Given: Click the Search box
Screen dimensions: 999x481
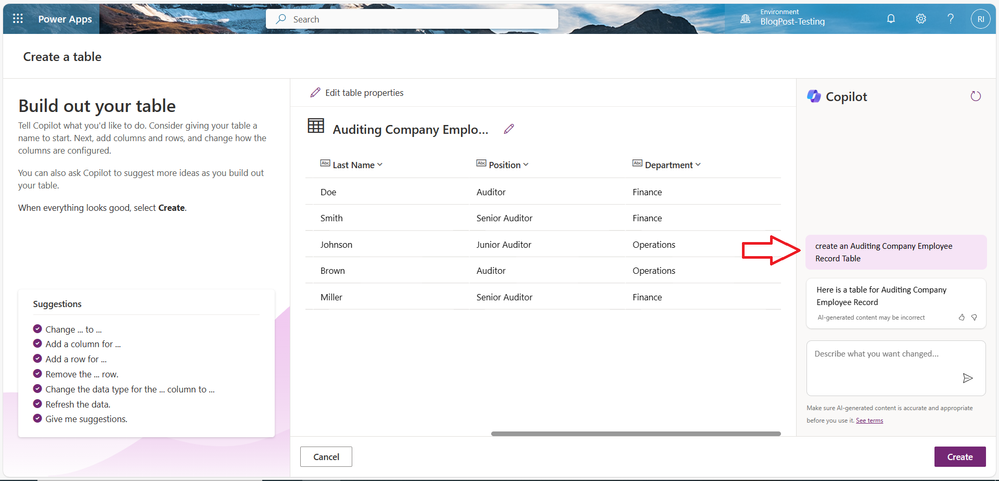Looking at the screenshot, I should pos(412,19).
